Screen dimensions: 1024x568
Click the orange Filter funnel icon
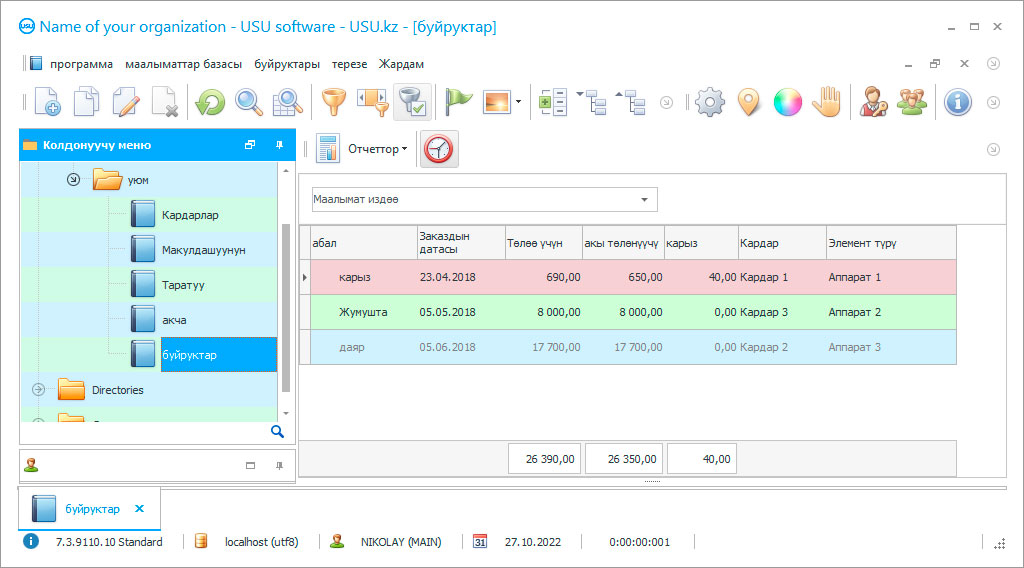coord(334,102)
